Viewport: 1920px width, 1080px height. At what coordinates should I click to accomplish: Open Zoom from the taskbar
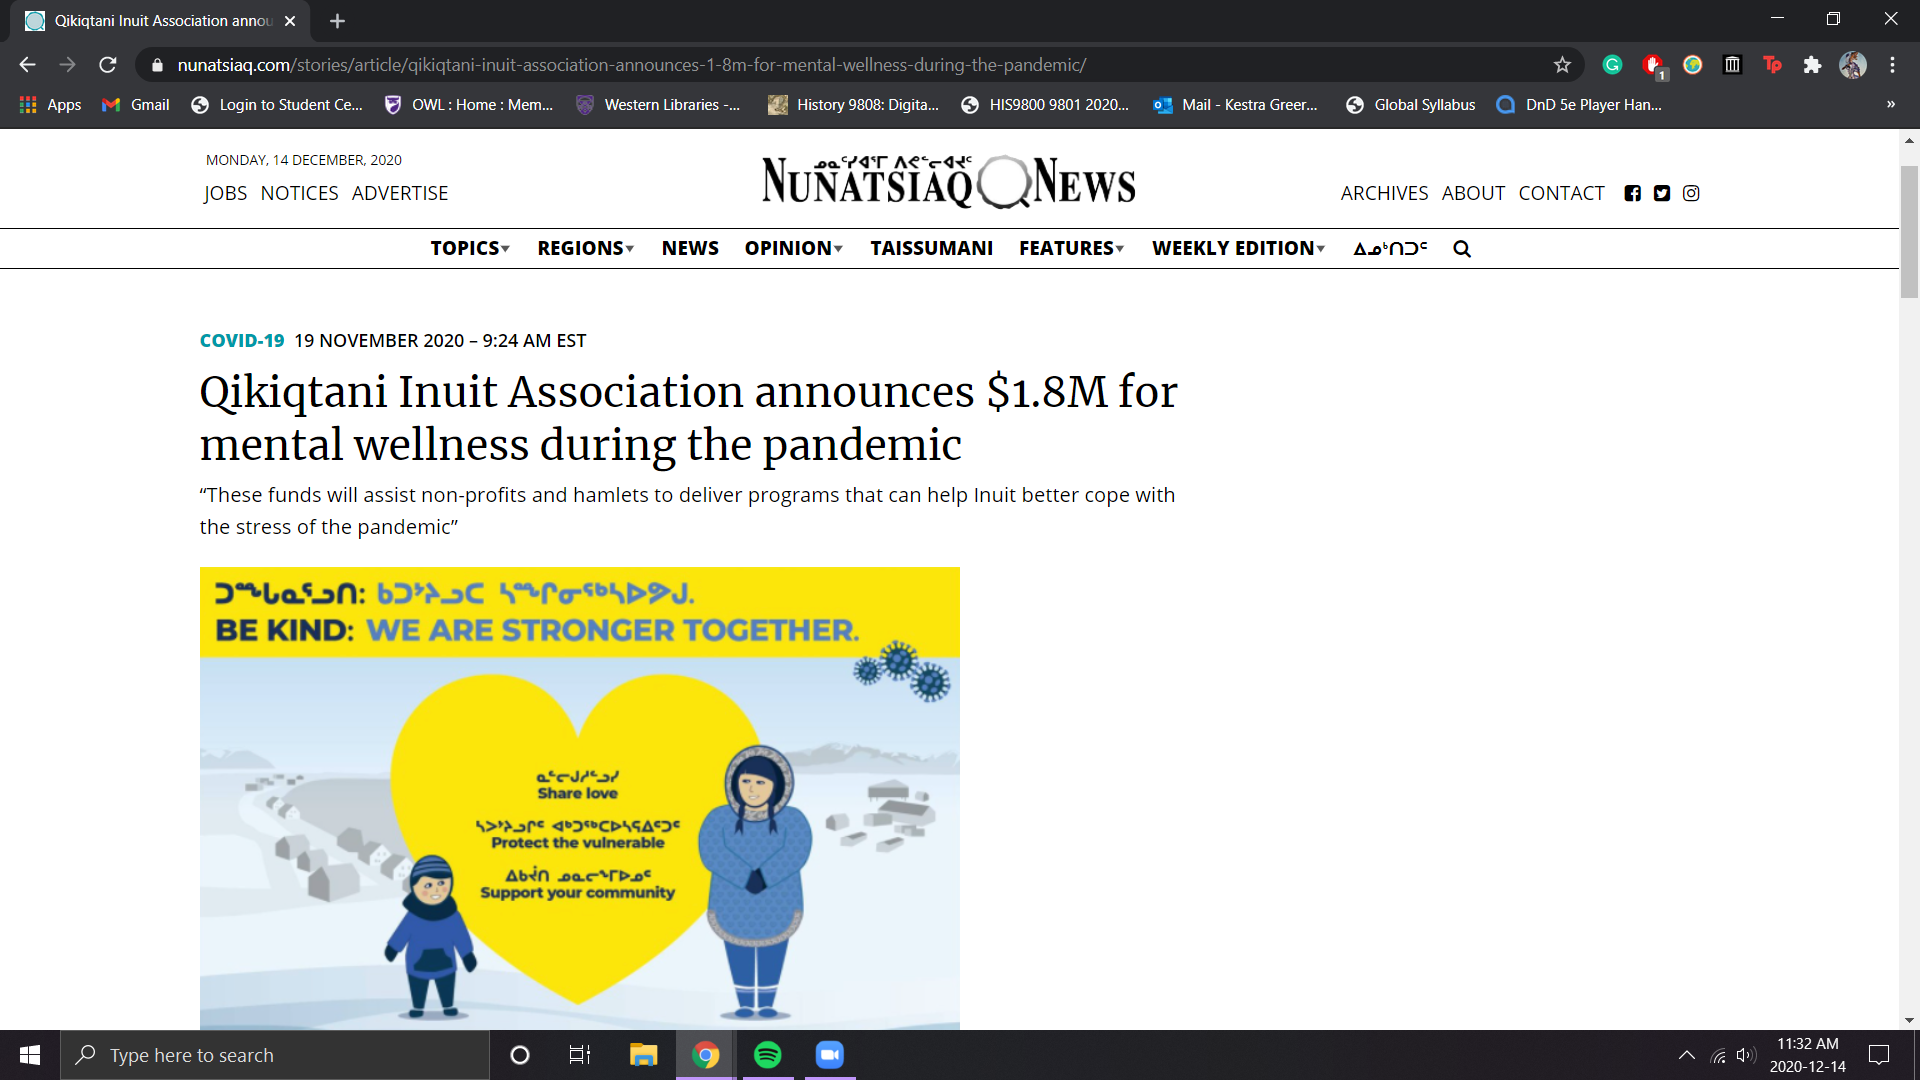pos(829,1055)
